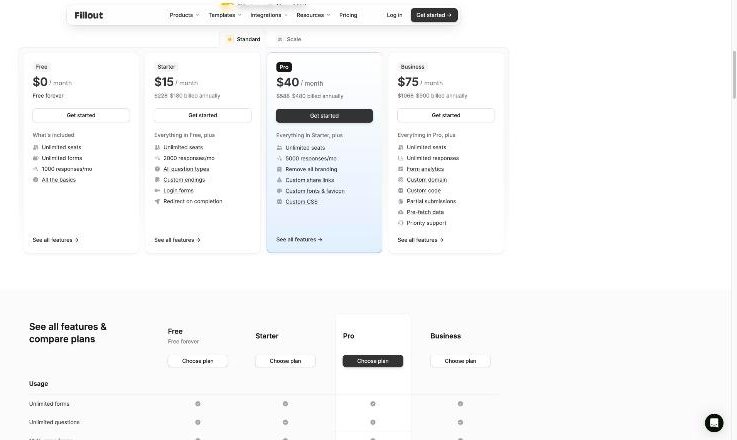
Task: Click the Free plan Unlimited seats icon
Action: [x=35, y=147]
